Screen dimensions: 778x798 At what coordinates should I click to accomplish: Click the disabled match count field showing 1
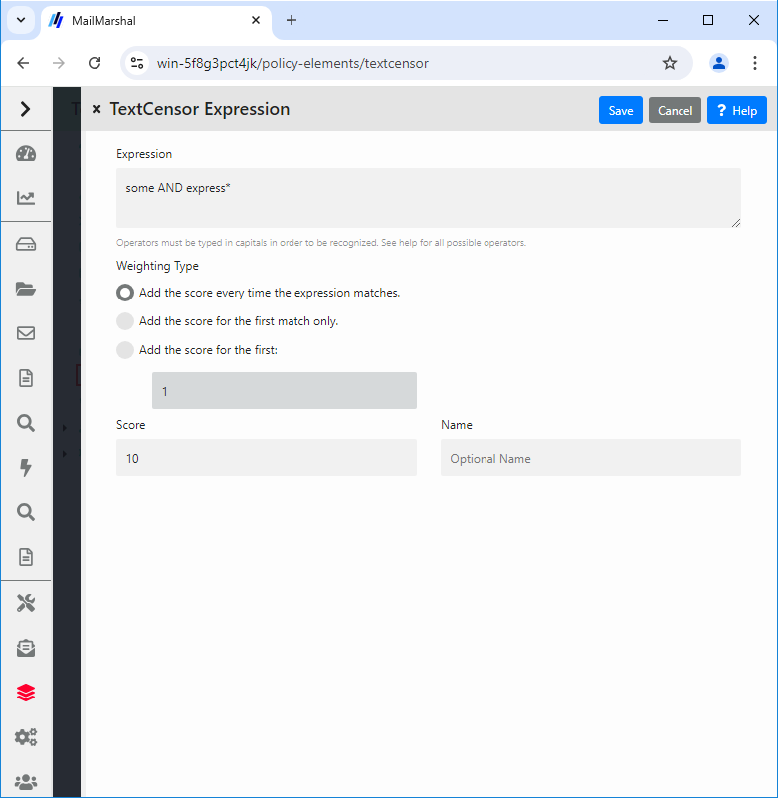(x=284, y=391)
